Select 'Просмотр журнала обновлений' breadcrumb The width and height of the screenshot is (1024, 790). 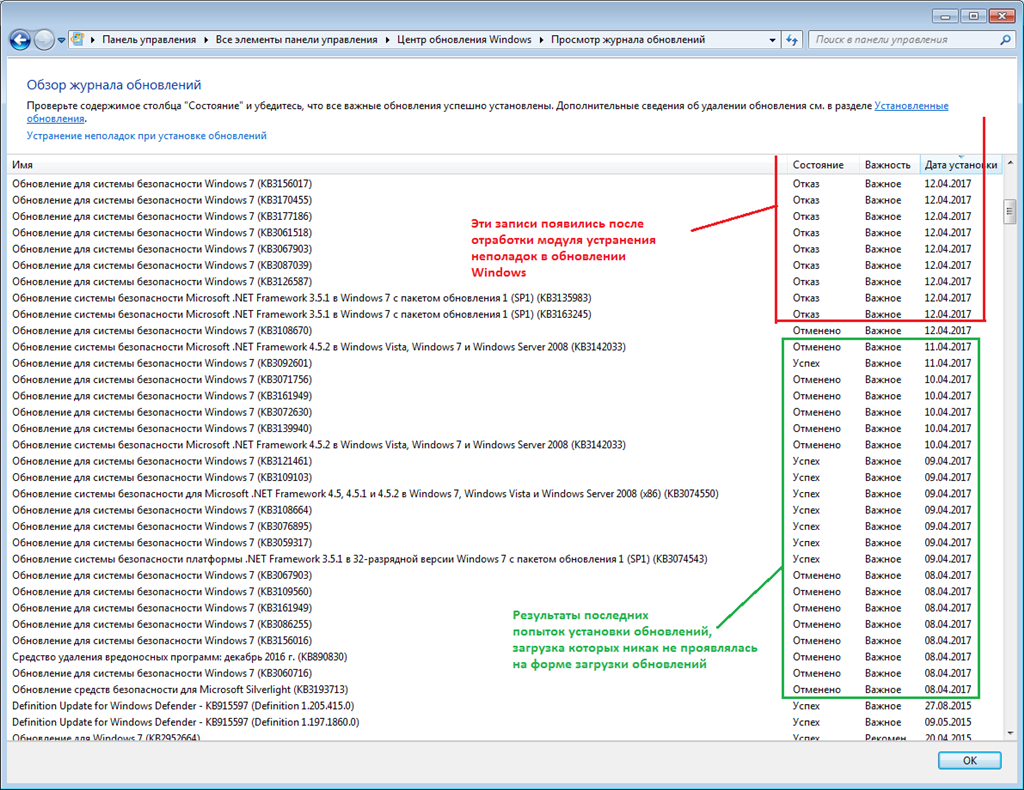[x=628, y=40]
